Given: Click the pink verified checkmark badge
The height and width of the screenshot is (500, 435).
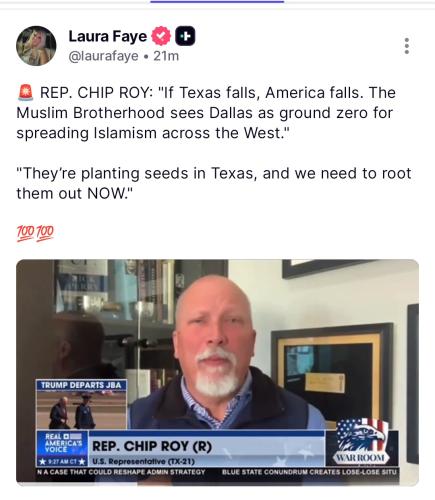Looking at the screenshot, I should pyautogui.click(x=161, y=36).
